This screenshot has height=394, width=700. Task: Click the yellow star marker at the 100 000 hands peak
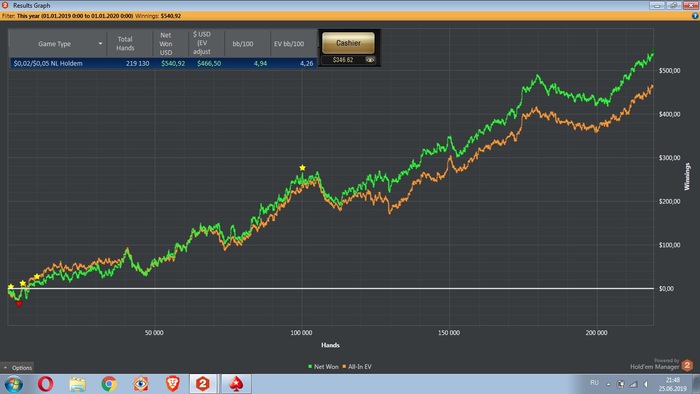302,168
